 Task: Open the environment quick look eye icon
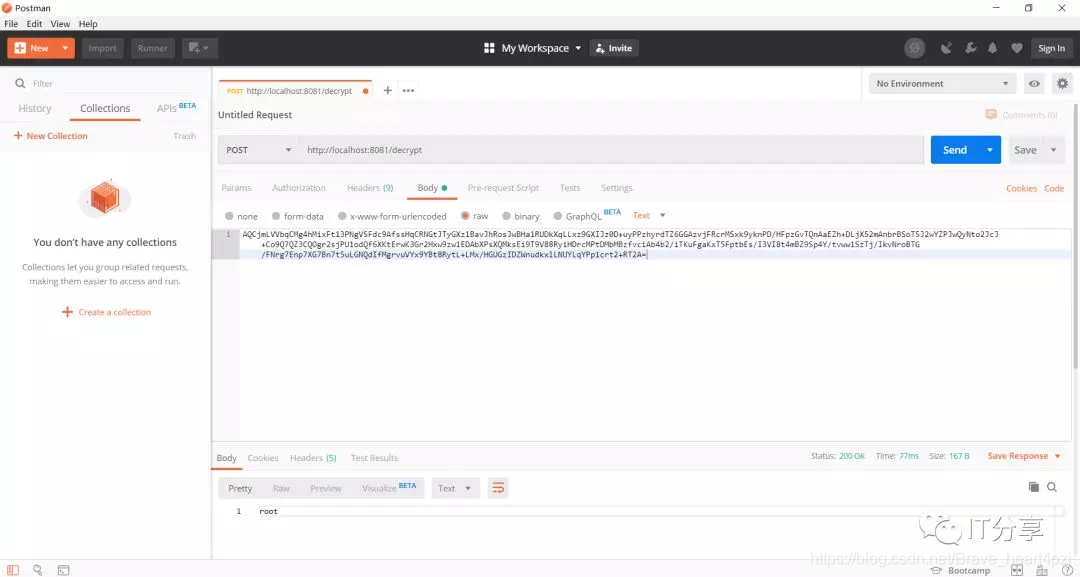[1035, 83]
